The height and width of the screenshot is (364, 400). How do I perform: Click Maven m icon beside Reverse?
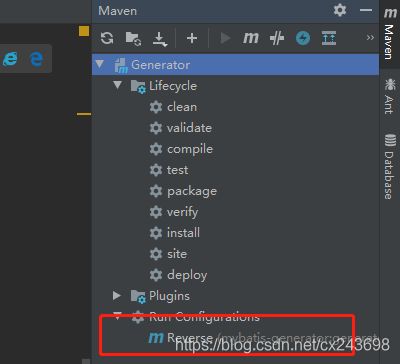tap(156, 338)
